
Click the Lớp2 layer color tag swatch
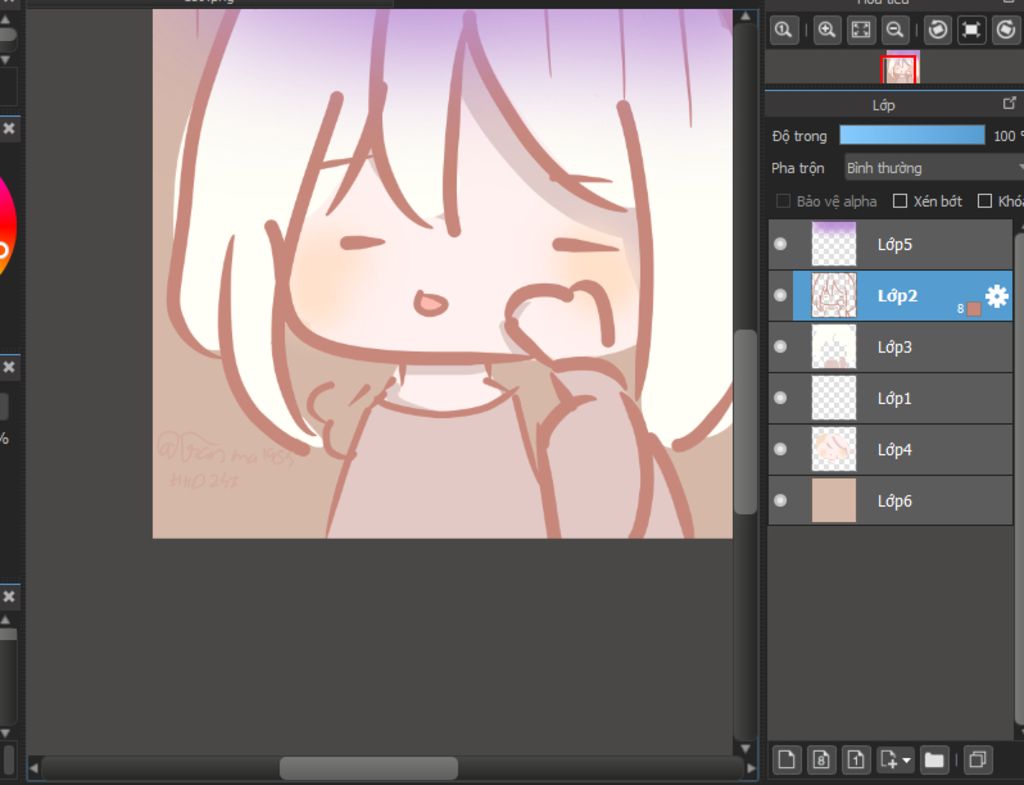pos(974,309)
